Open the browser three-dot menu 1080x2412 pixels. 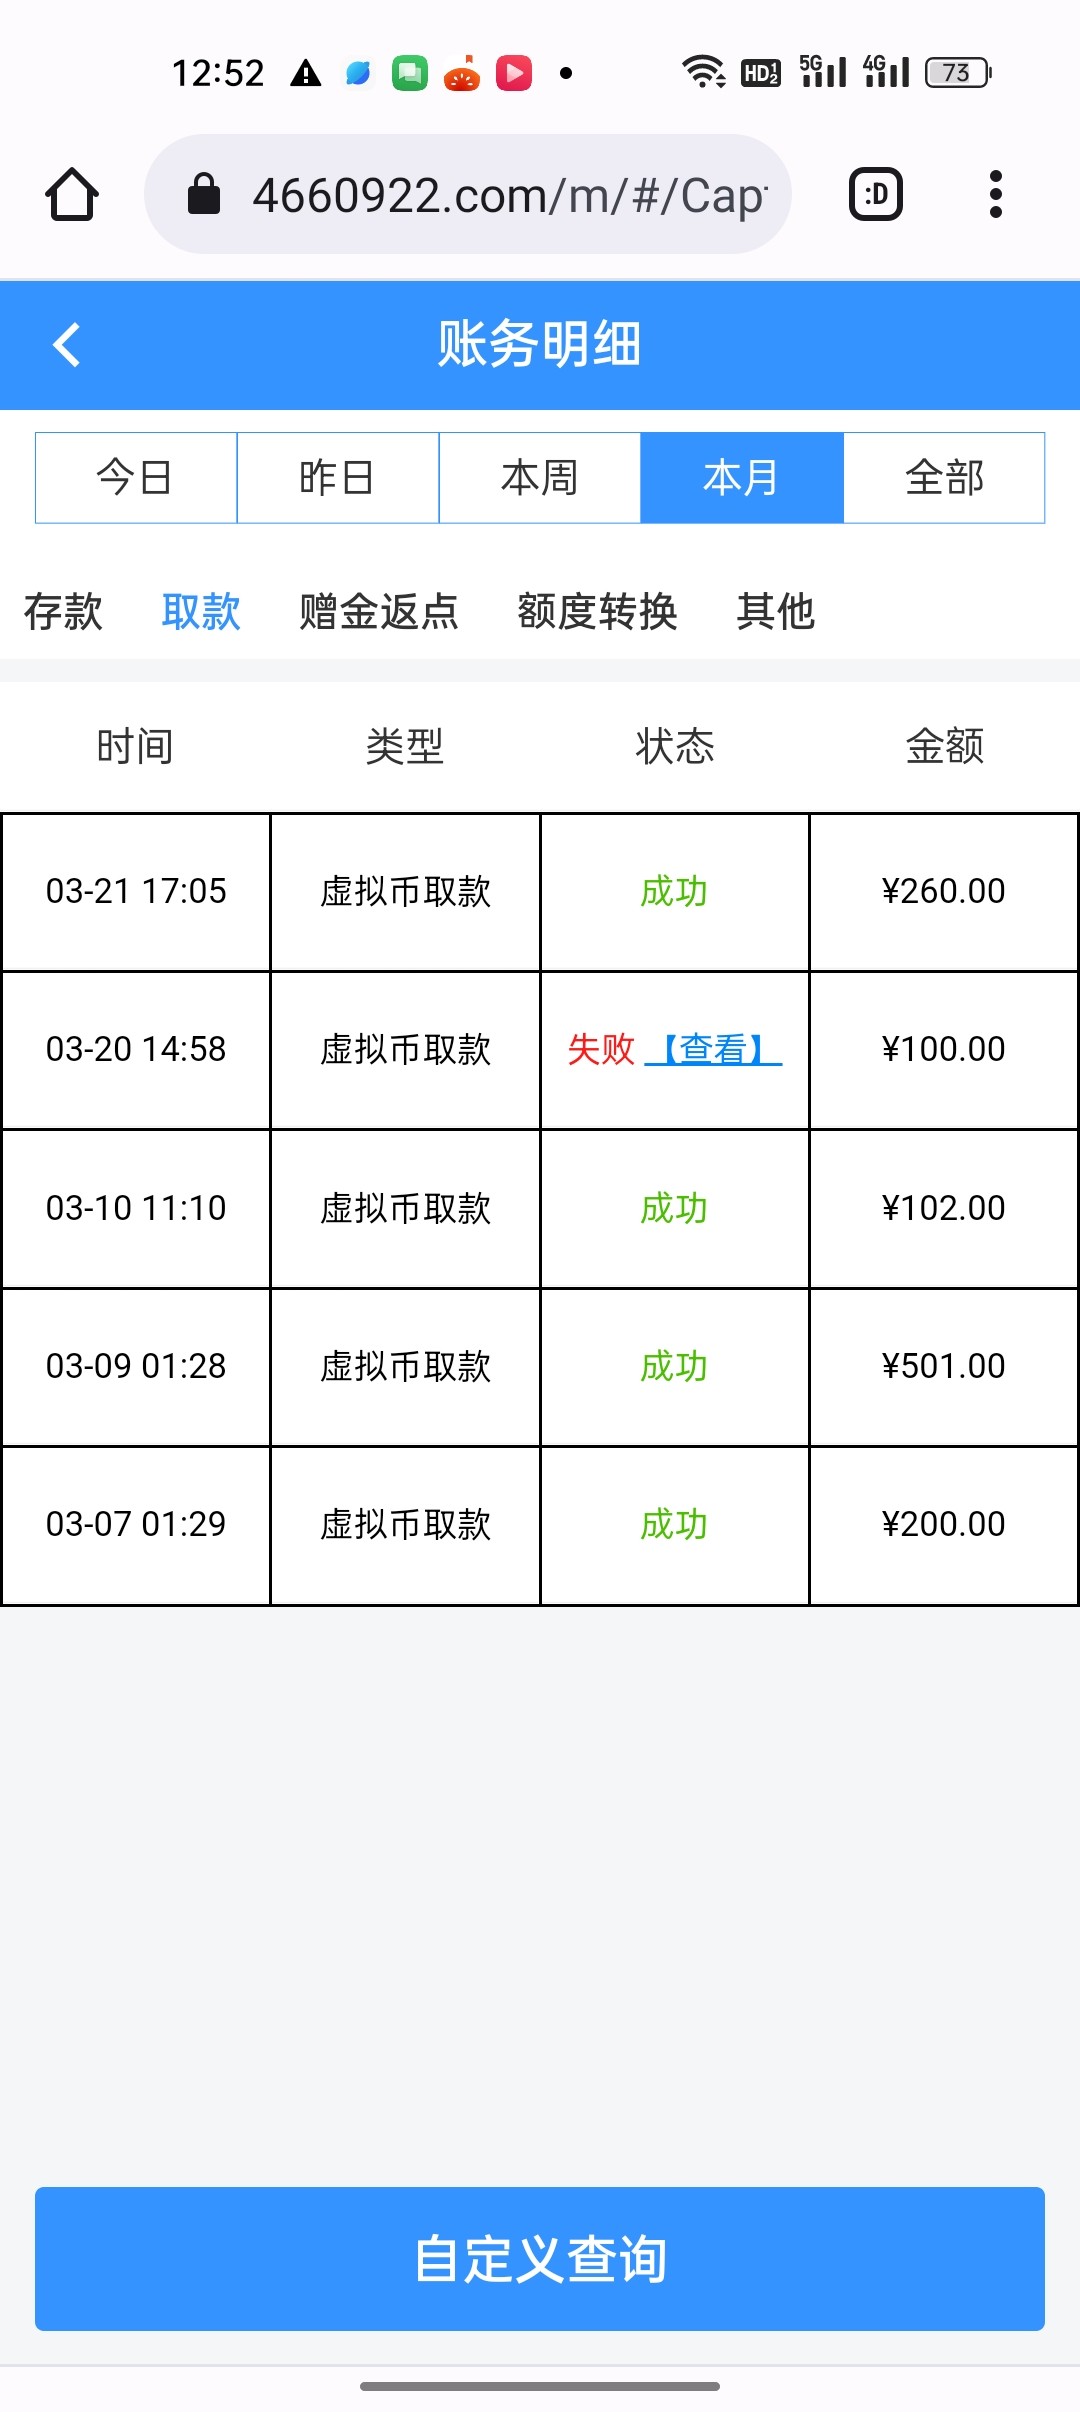click(995, 194)
